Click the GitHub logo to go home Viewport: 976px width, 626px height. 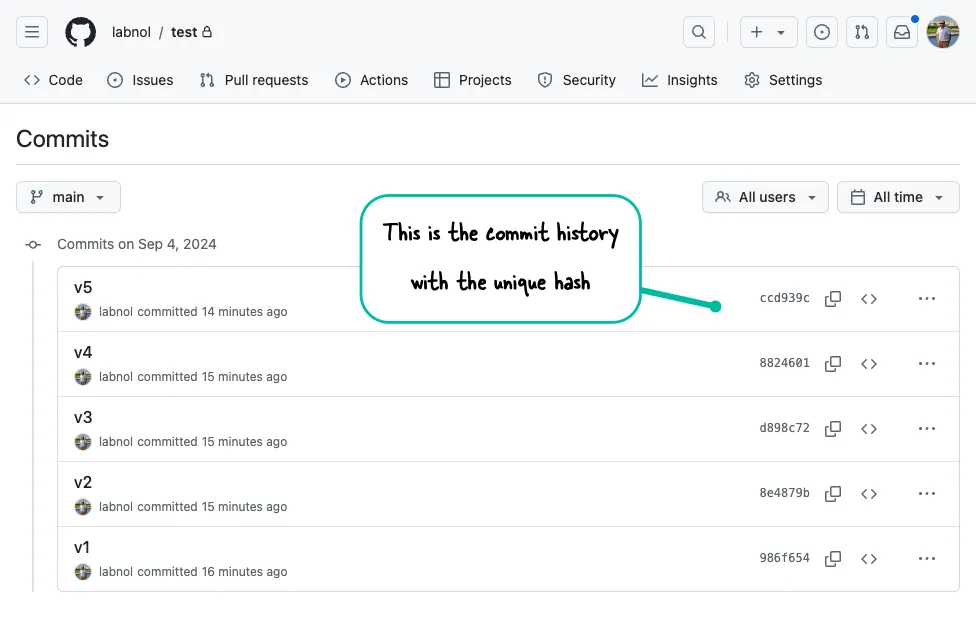coord(79,31)
